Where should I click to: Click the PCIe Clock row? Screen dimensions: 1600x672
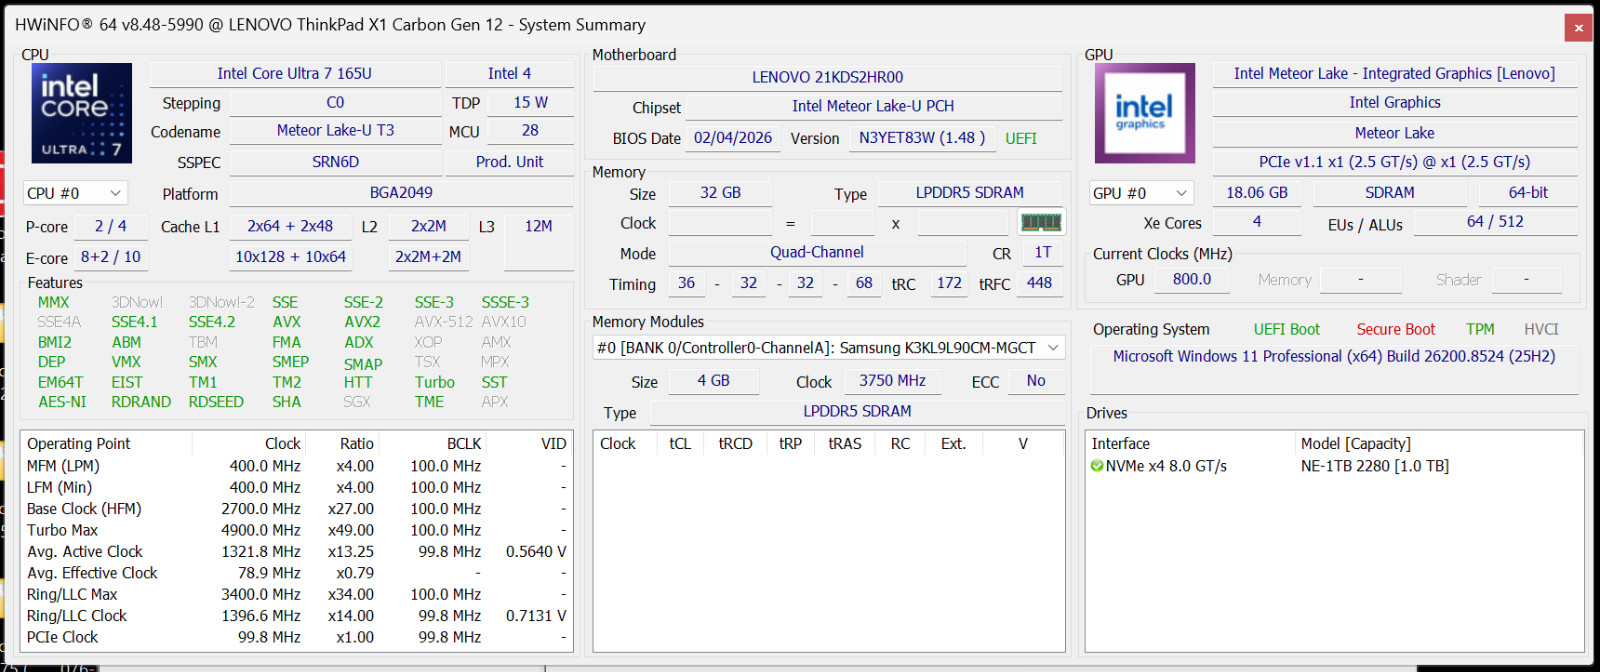pos(296,638)
